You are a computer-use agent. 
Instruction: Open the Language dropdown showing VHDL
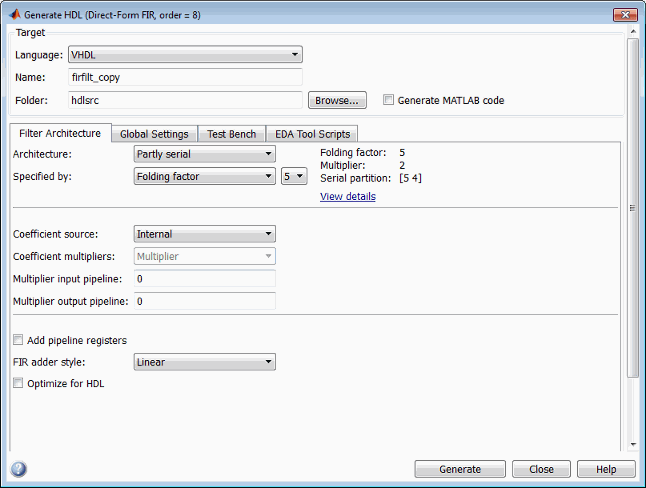185,54
